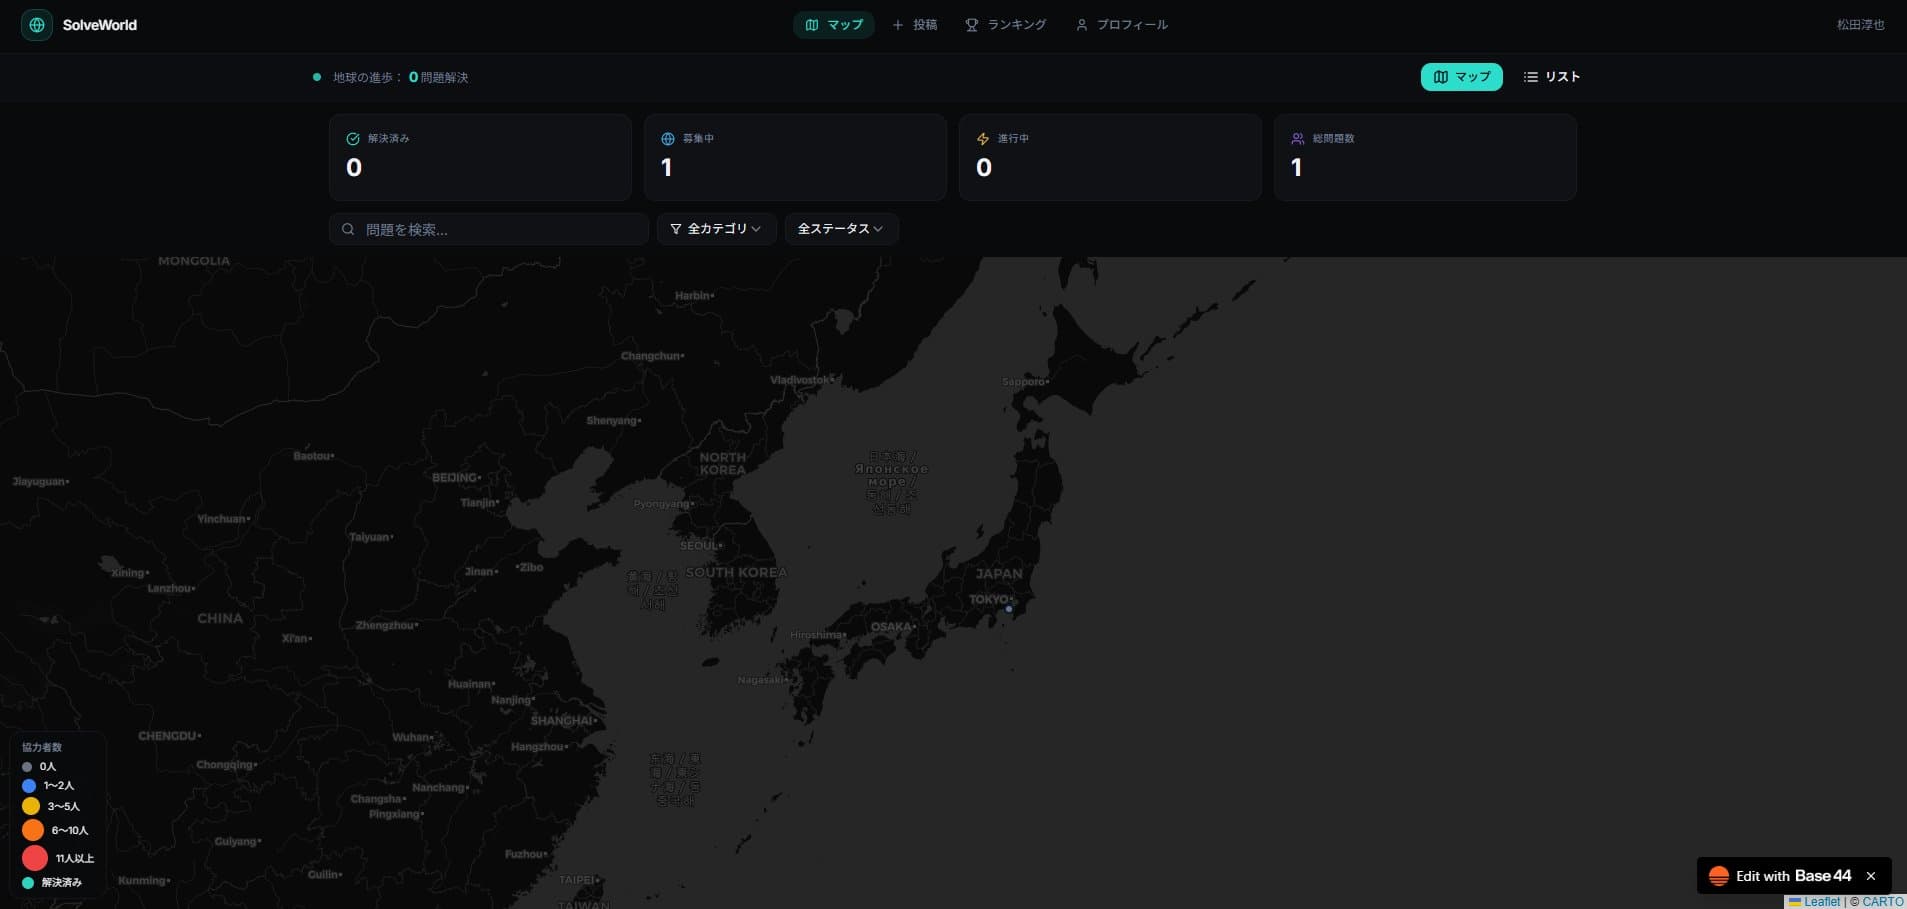Go to the ランキング page
Screen dimensions: 1907x909
[x=1005, y=25]
